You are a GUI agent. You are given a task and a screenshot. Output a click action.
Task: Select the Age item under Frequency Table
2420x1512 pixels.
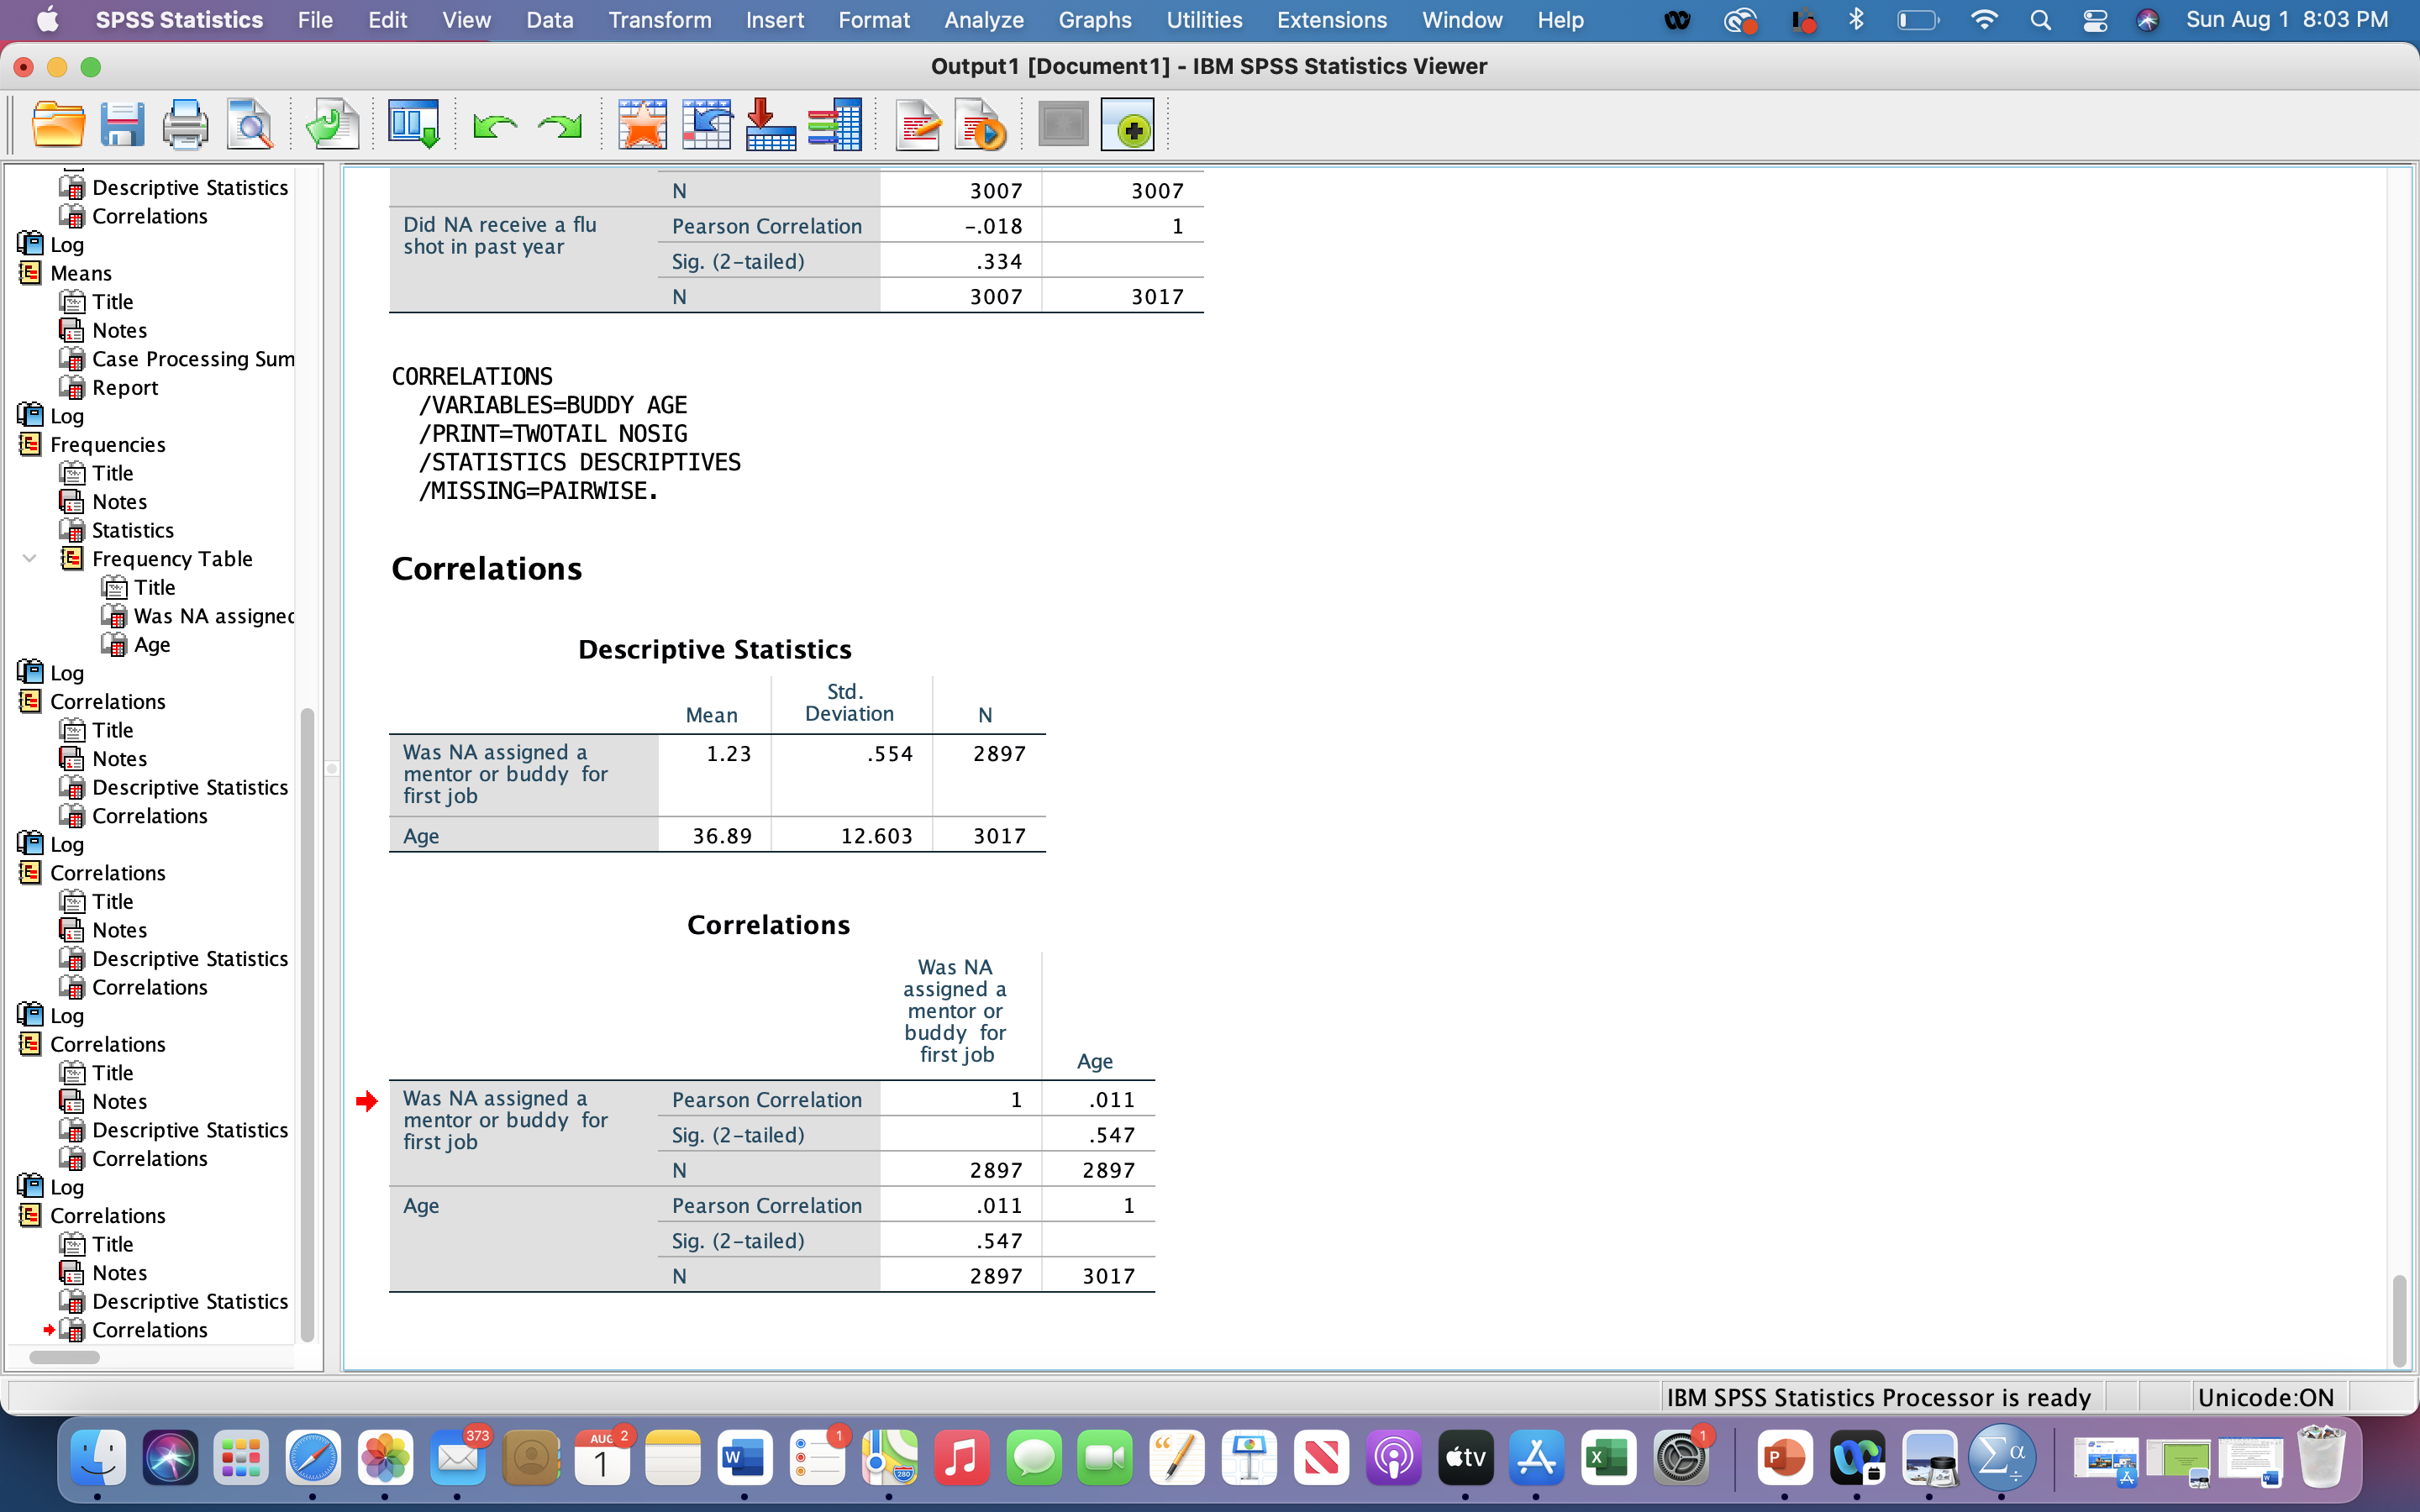(x=151, y=645)
